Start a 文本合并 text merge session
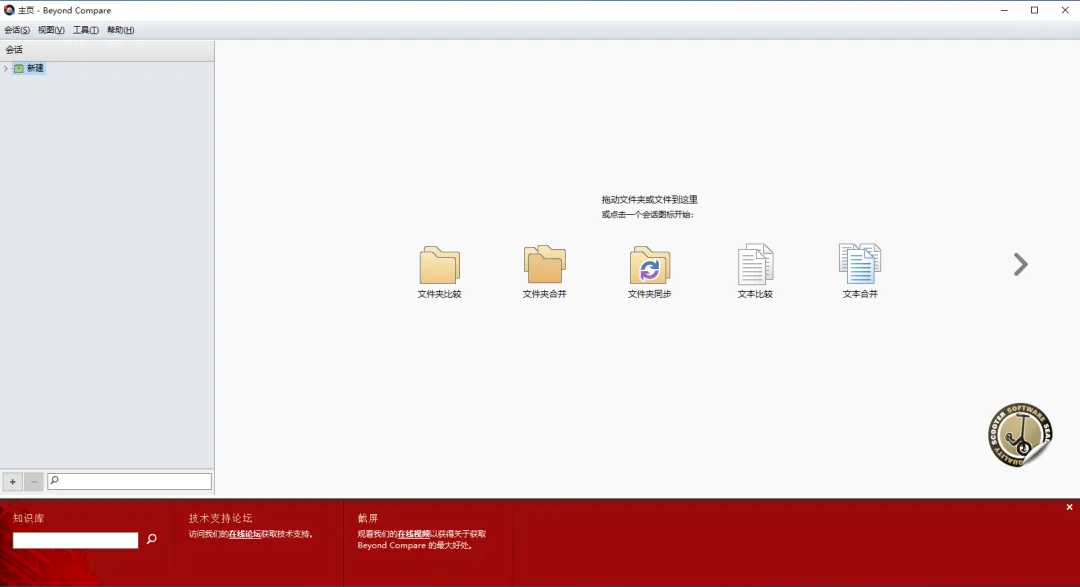This screenshot has width=1080, height=587. click(860, 271)
